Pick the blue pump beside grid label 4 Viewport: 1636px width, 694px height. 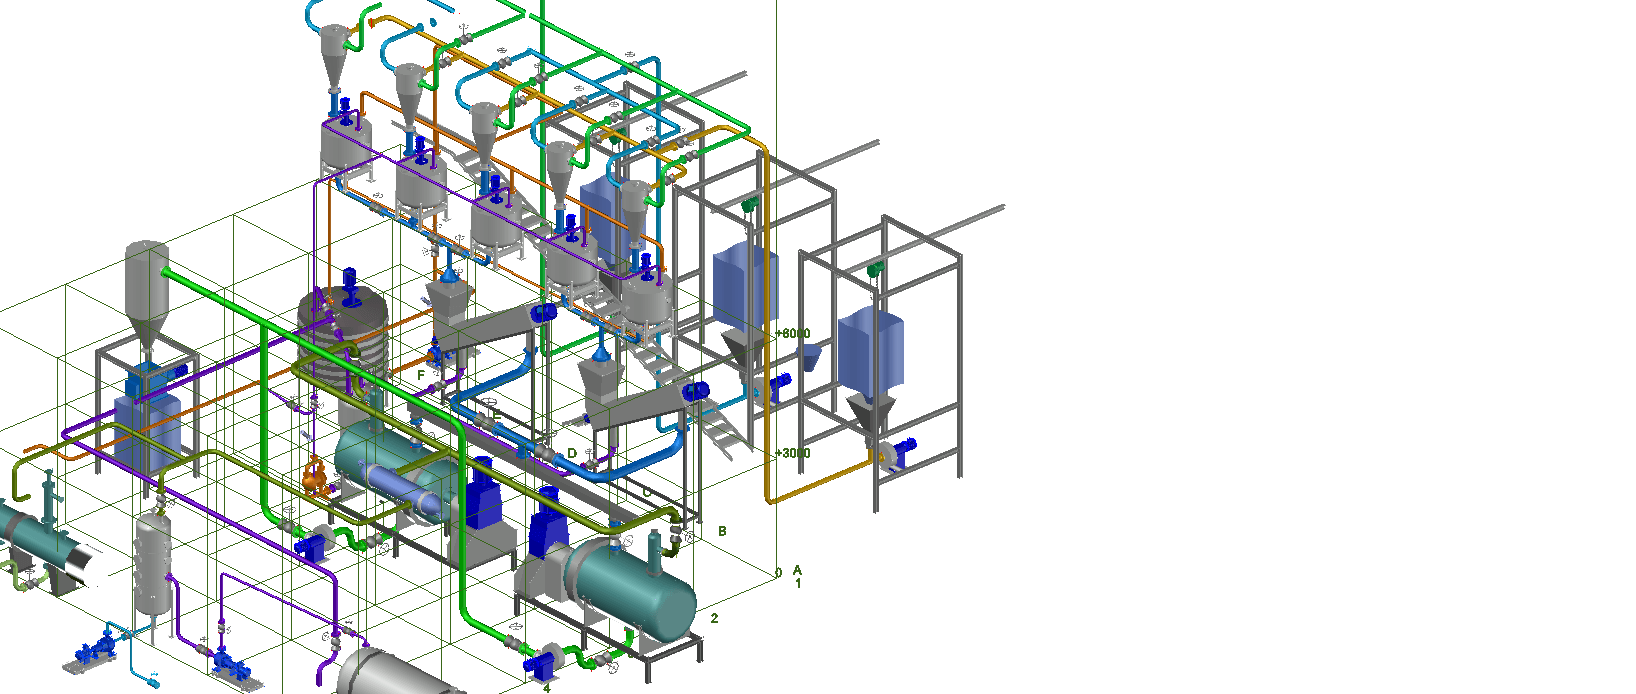coord(541,663)
